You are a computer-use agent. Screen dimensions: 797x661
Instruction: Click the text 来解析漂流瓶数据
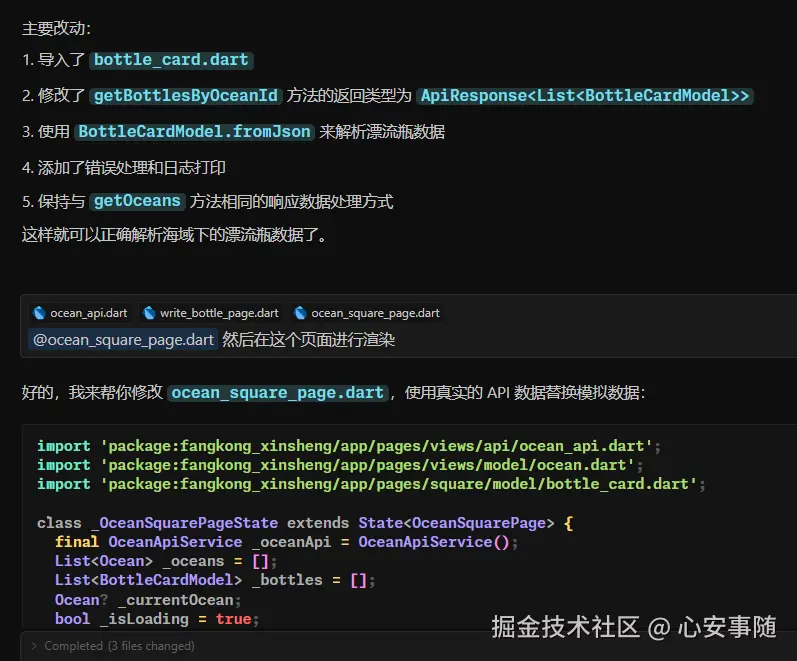pos(382,132)
